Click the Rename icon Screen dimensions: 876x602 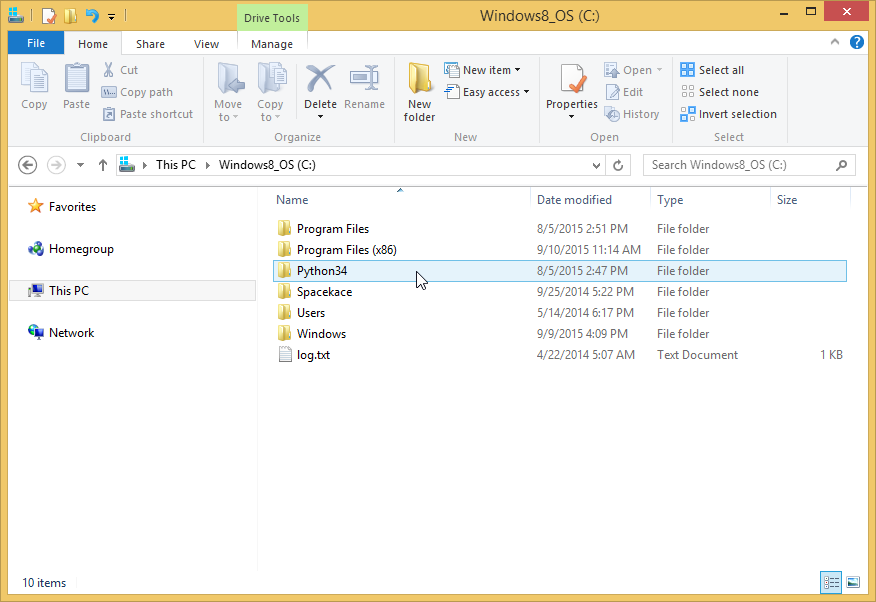364,78
